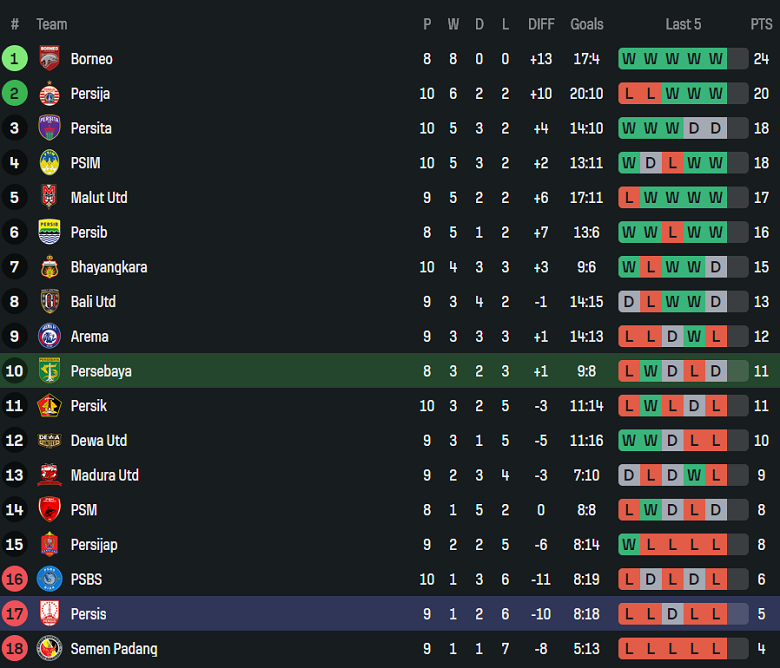Viewport: 780px width, 668px height.
Task: Click the position 1 green rank badge
Action: click(15, 59)
